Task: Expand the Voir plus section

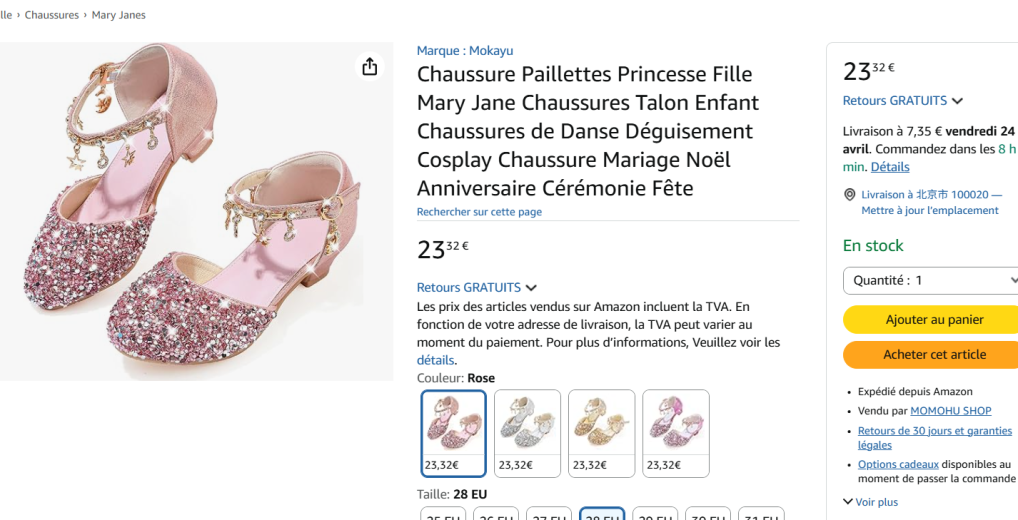Action: coord(870,502)
